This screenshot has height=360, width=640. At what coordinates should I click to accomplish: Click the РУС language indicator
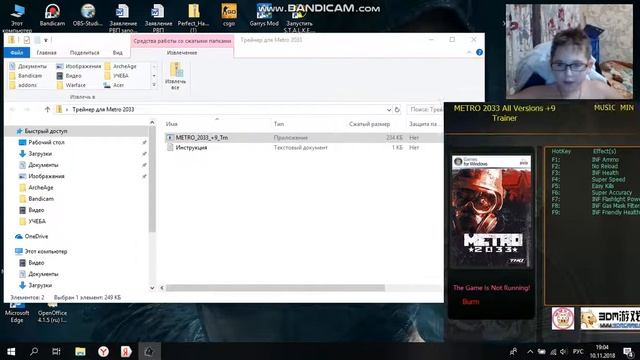578,352
